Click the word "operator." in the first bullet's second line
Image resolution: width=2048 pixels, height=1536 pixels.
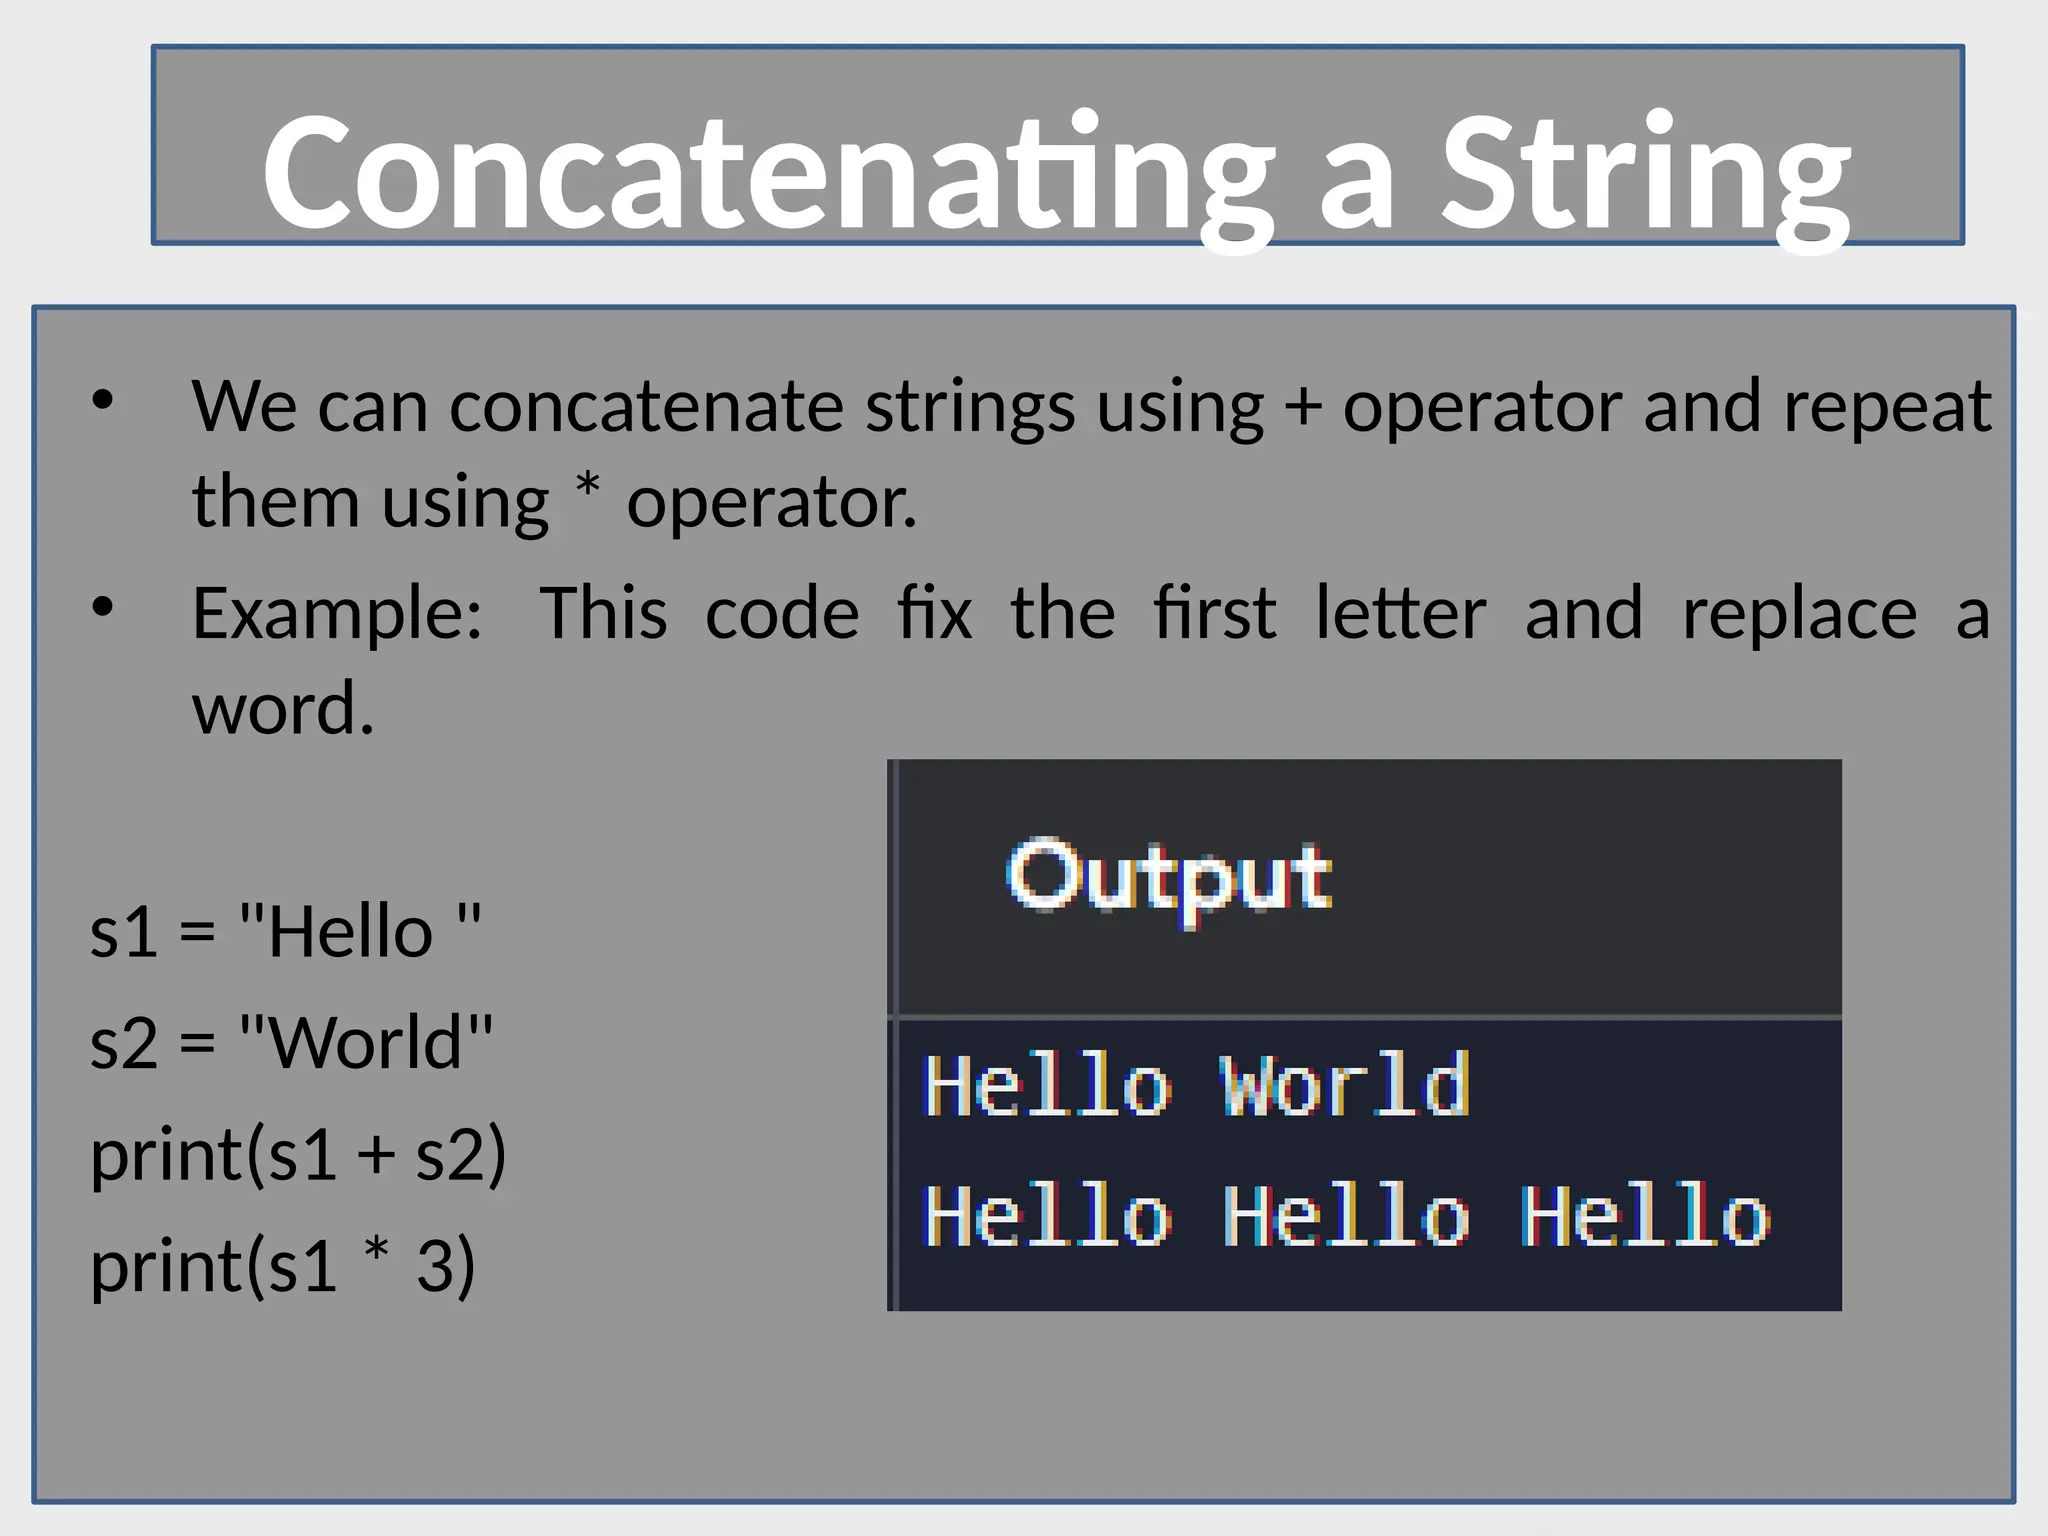771,502
